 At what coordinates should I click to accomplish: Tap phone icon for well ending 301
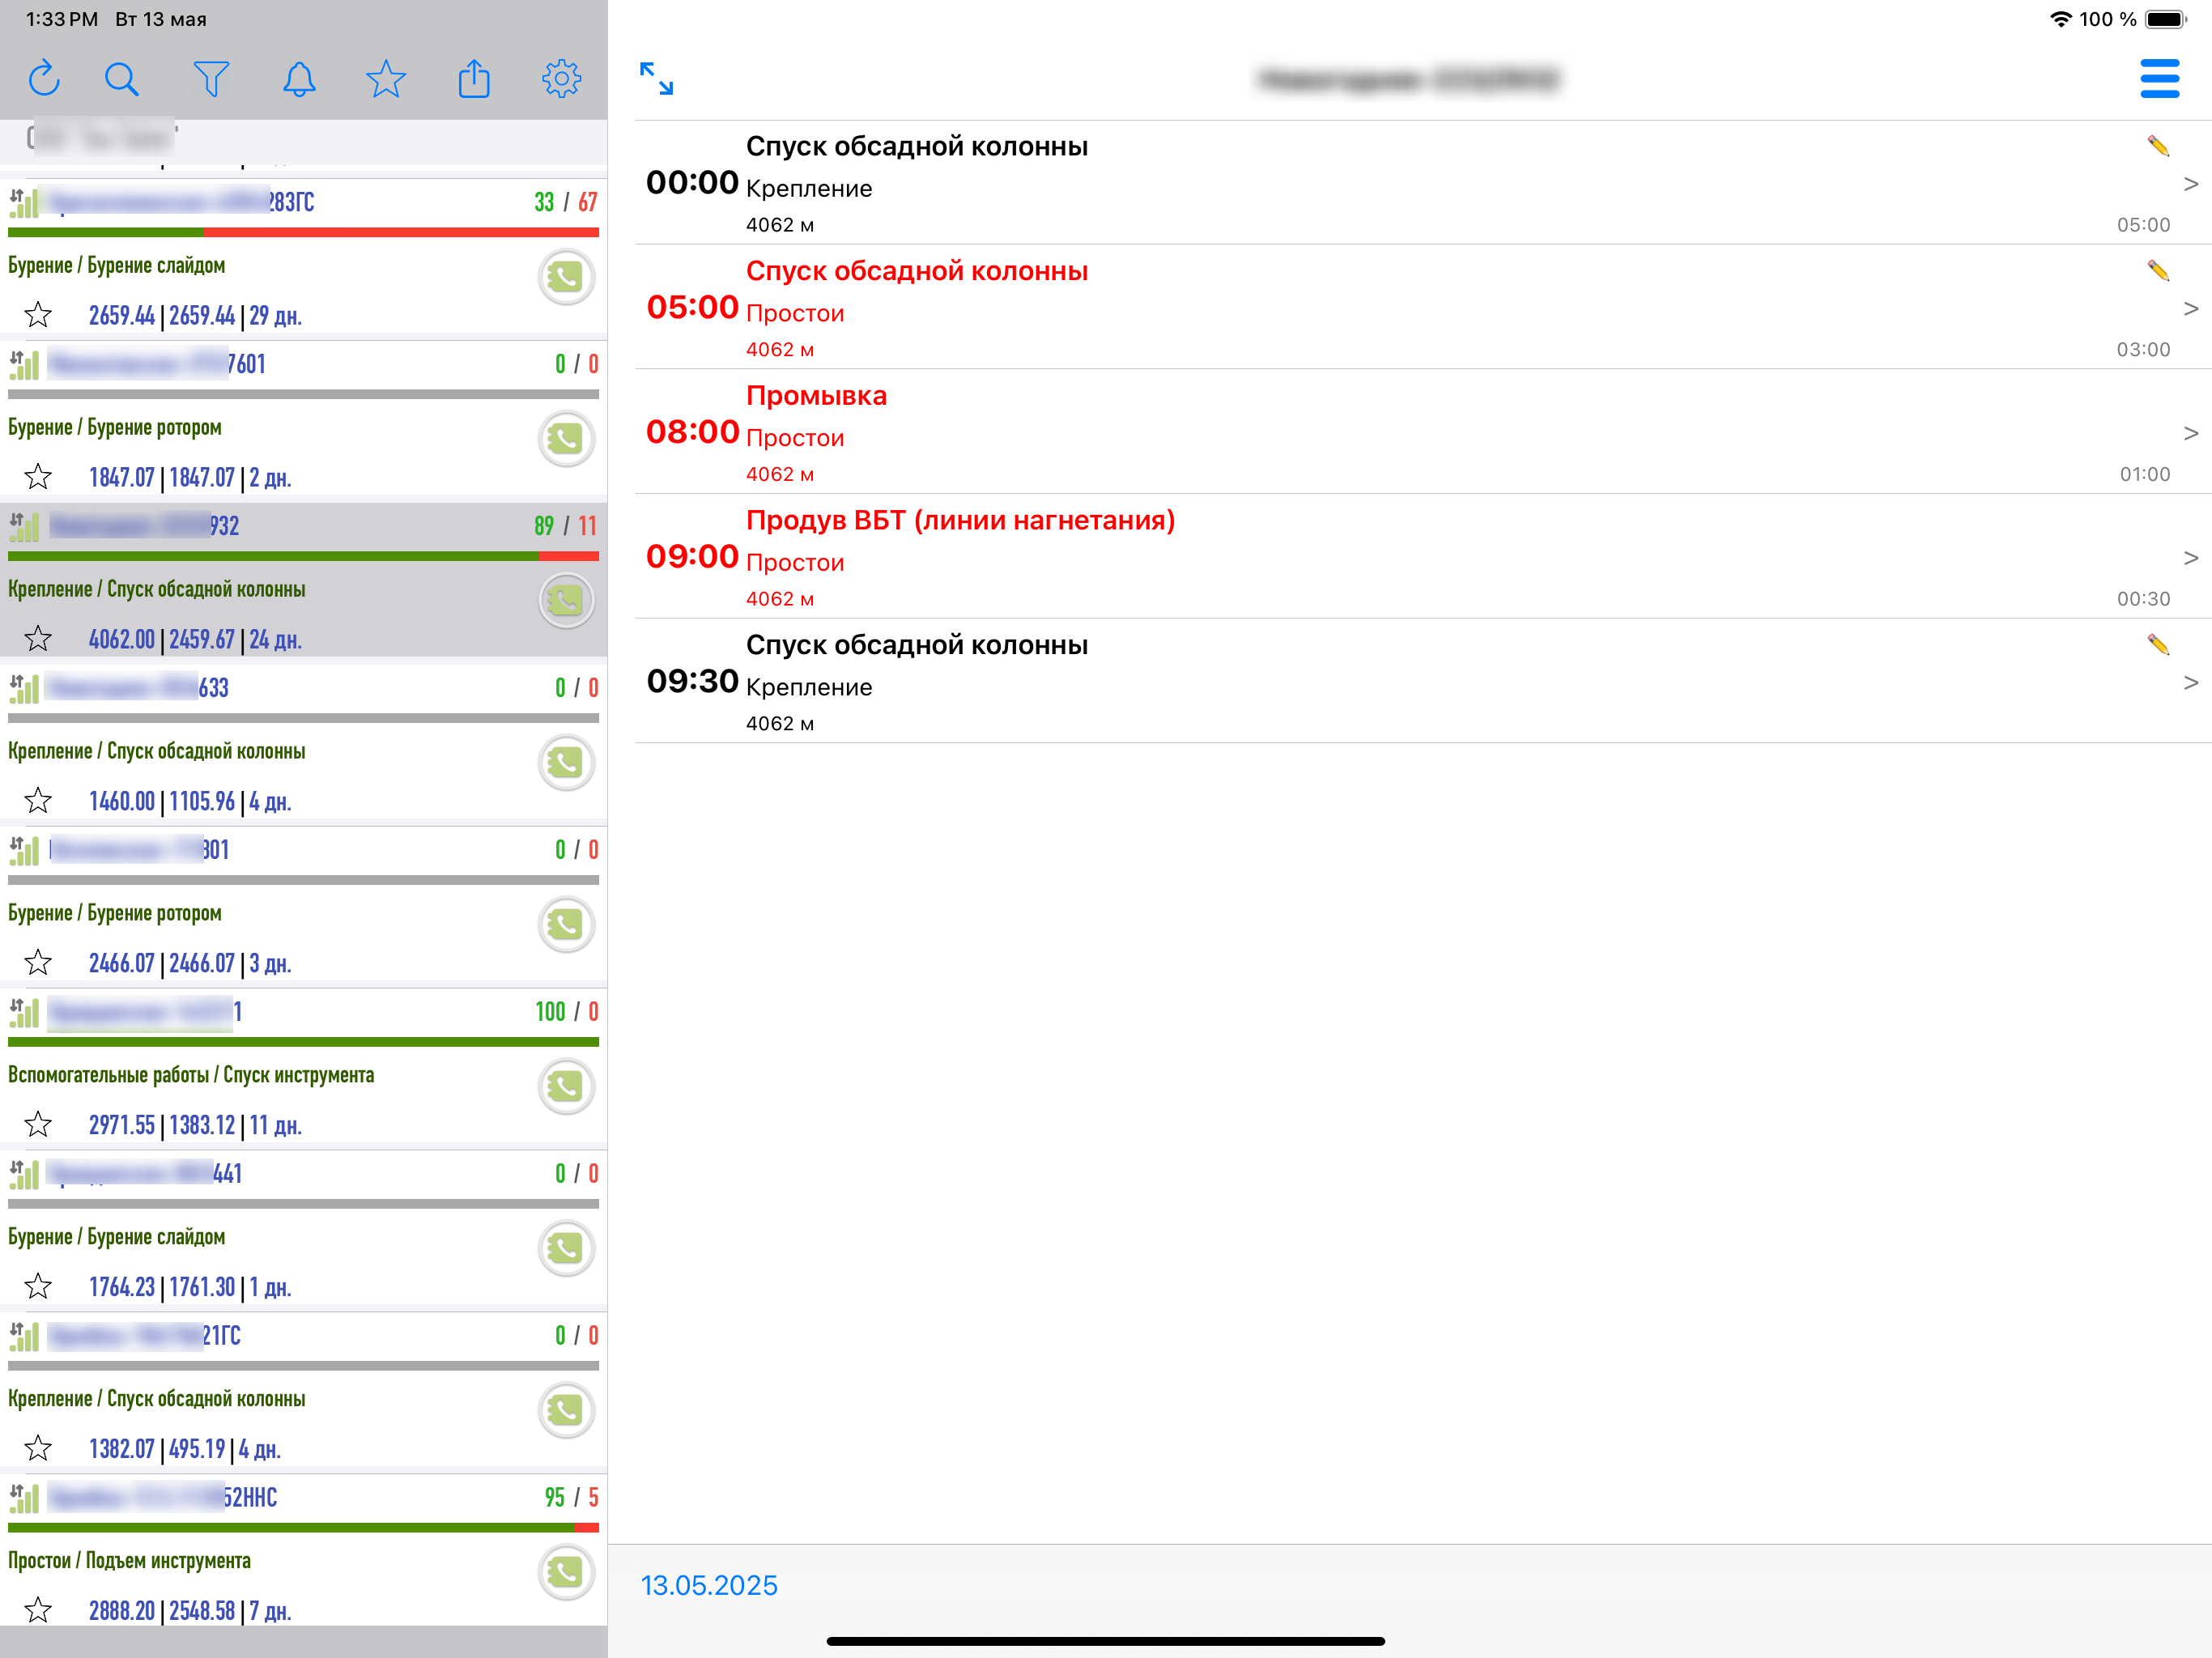(x=567, y=925)
